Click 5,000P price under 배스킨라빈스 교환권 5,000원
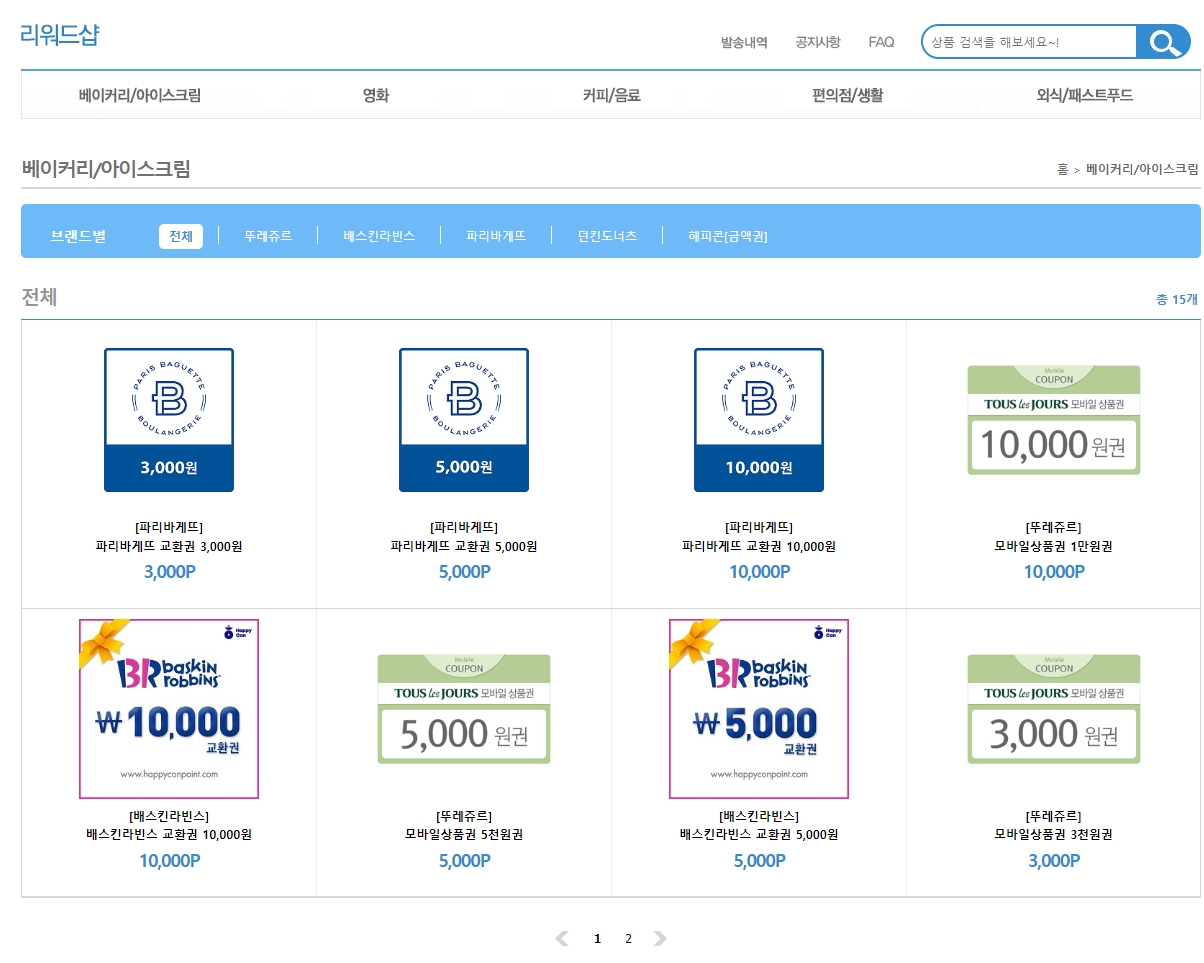This screenshot has height=963, width=1204. [x=759, y=861]
